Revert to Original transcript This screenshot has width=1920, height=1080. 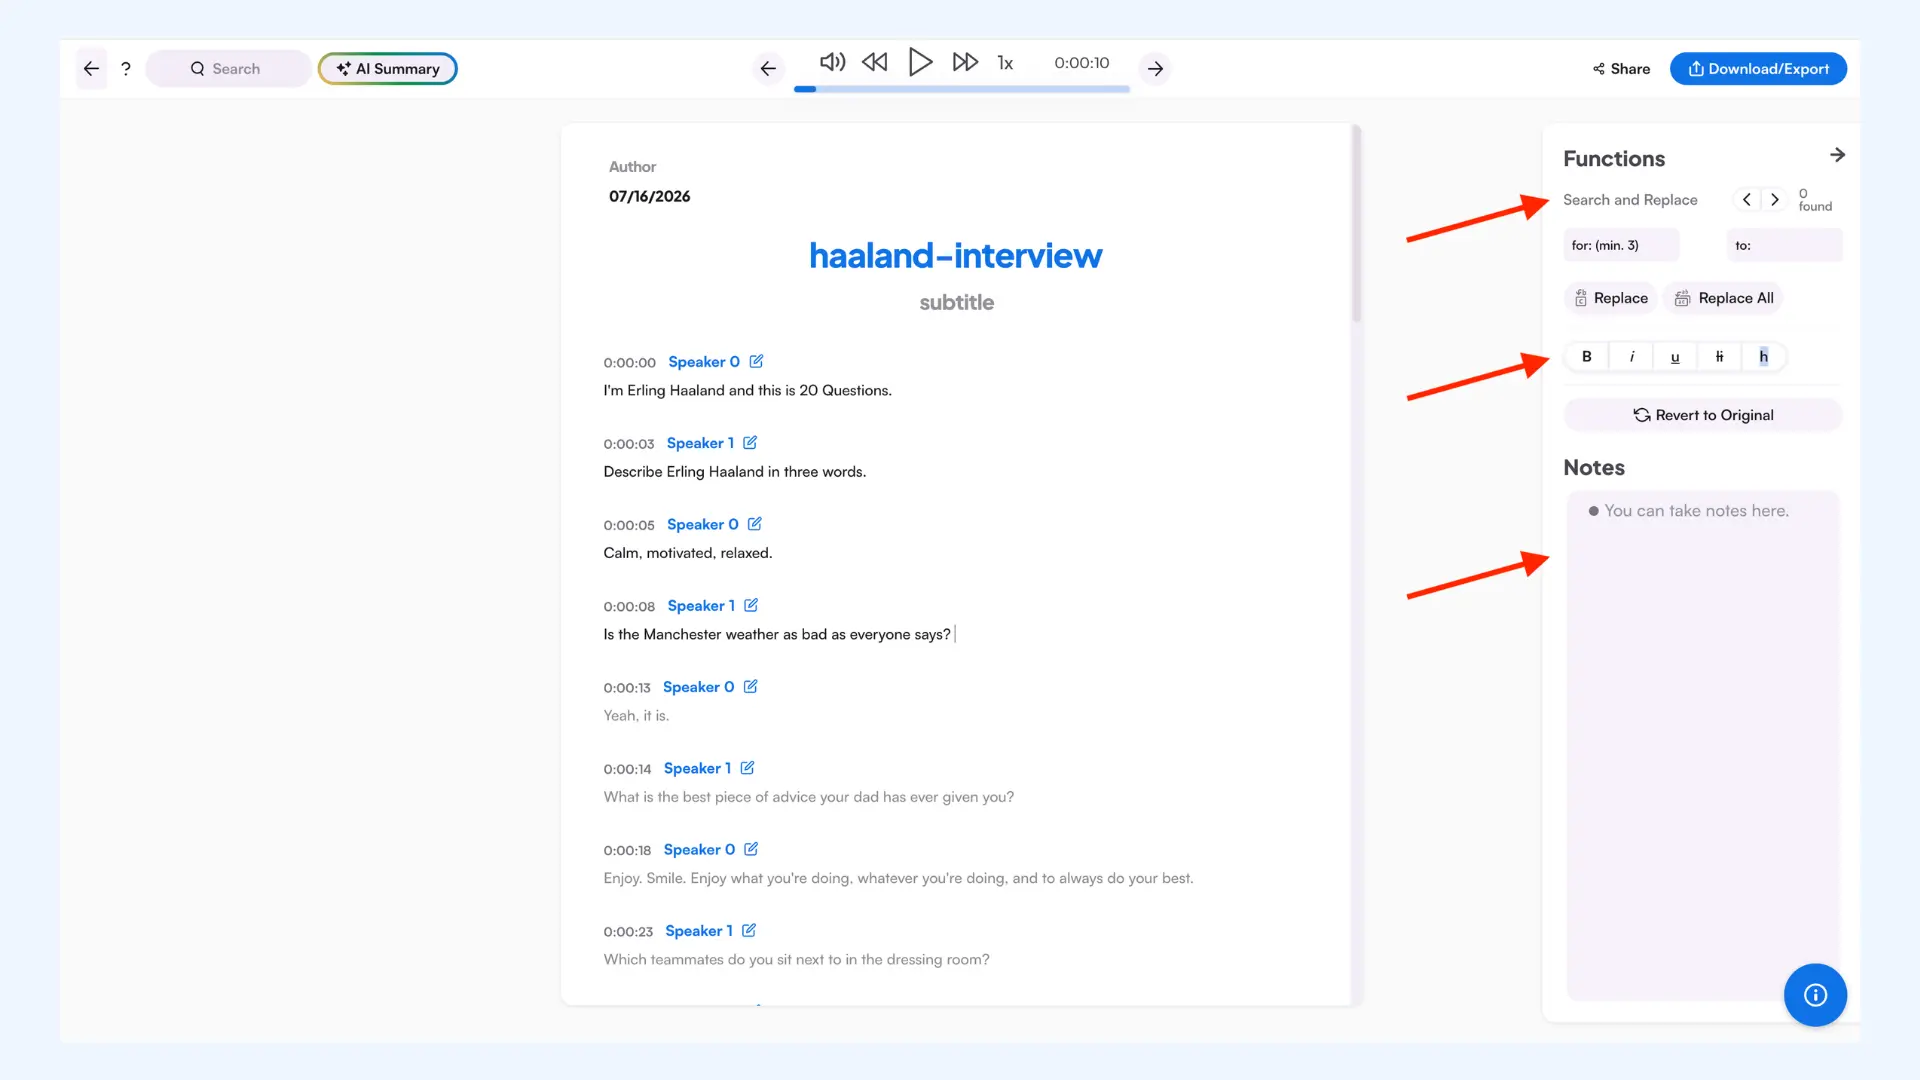point(1703,415)
